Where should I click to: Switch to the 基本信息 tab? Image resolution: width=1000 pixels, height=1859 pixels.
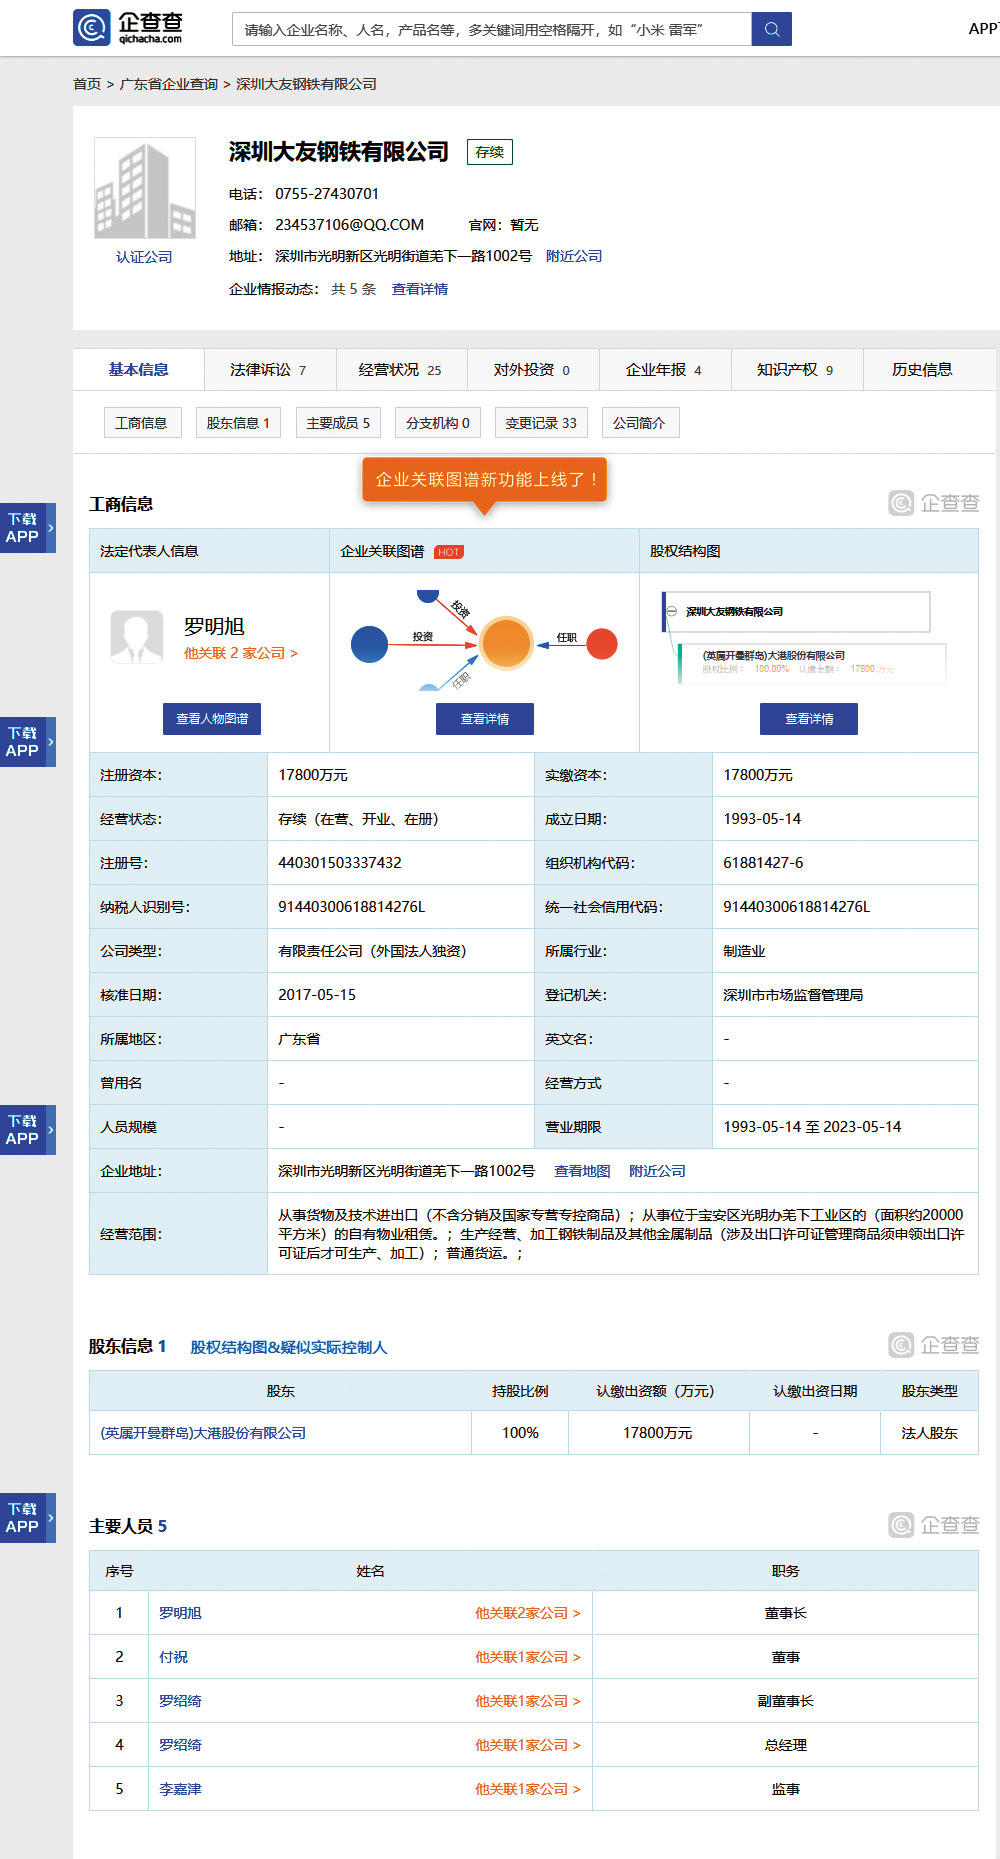tap(138, 370)
